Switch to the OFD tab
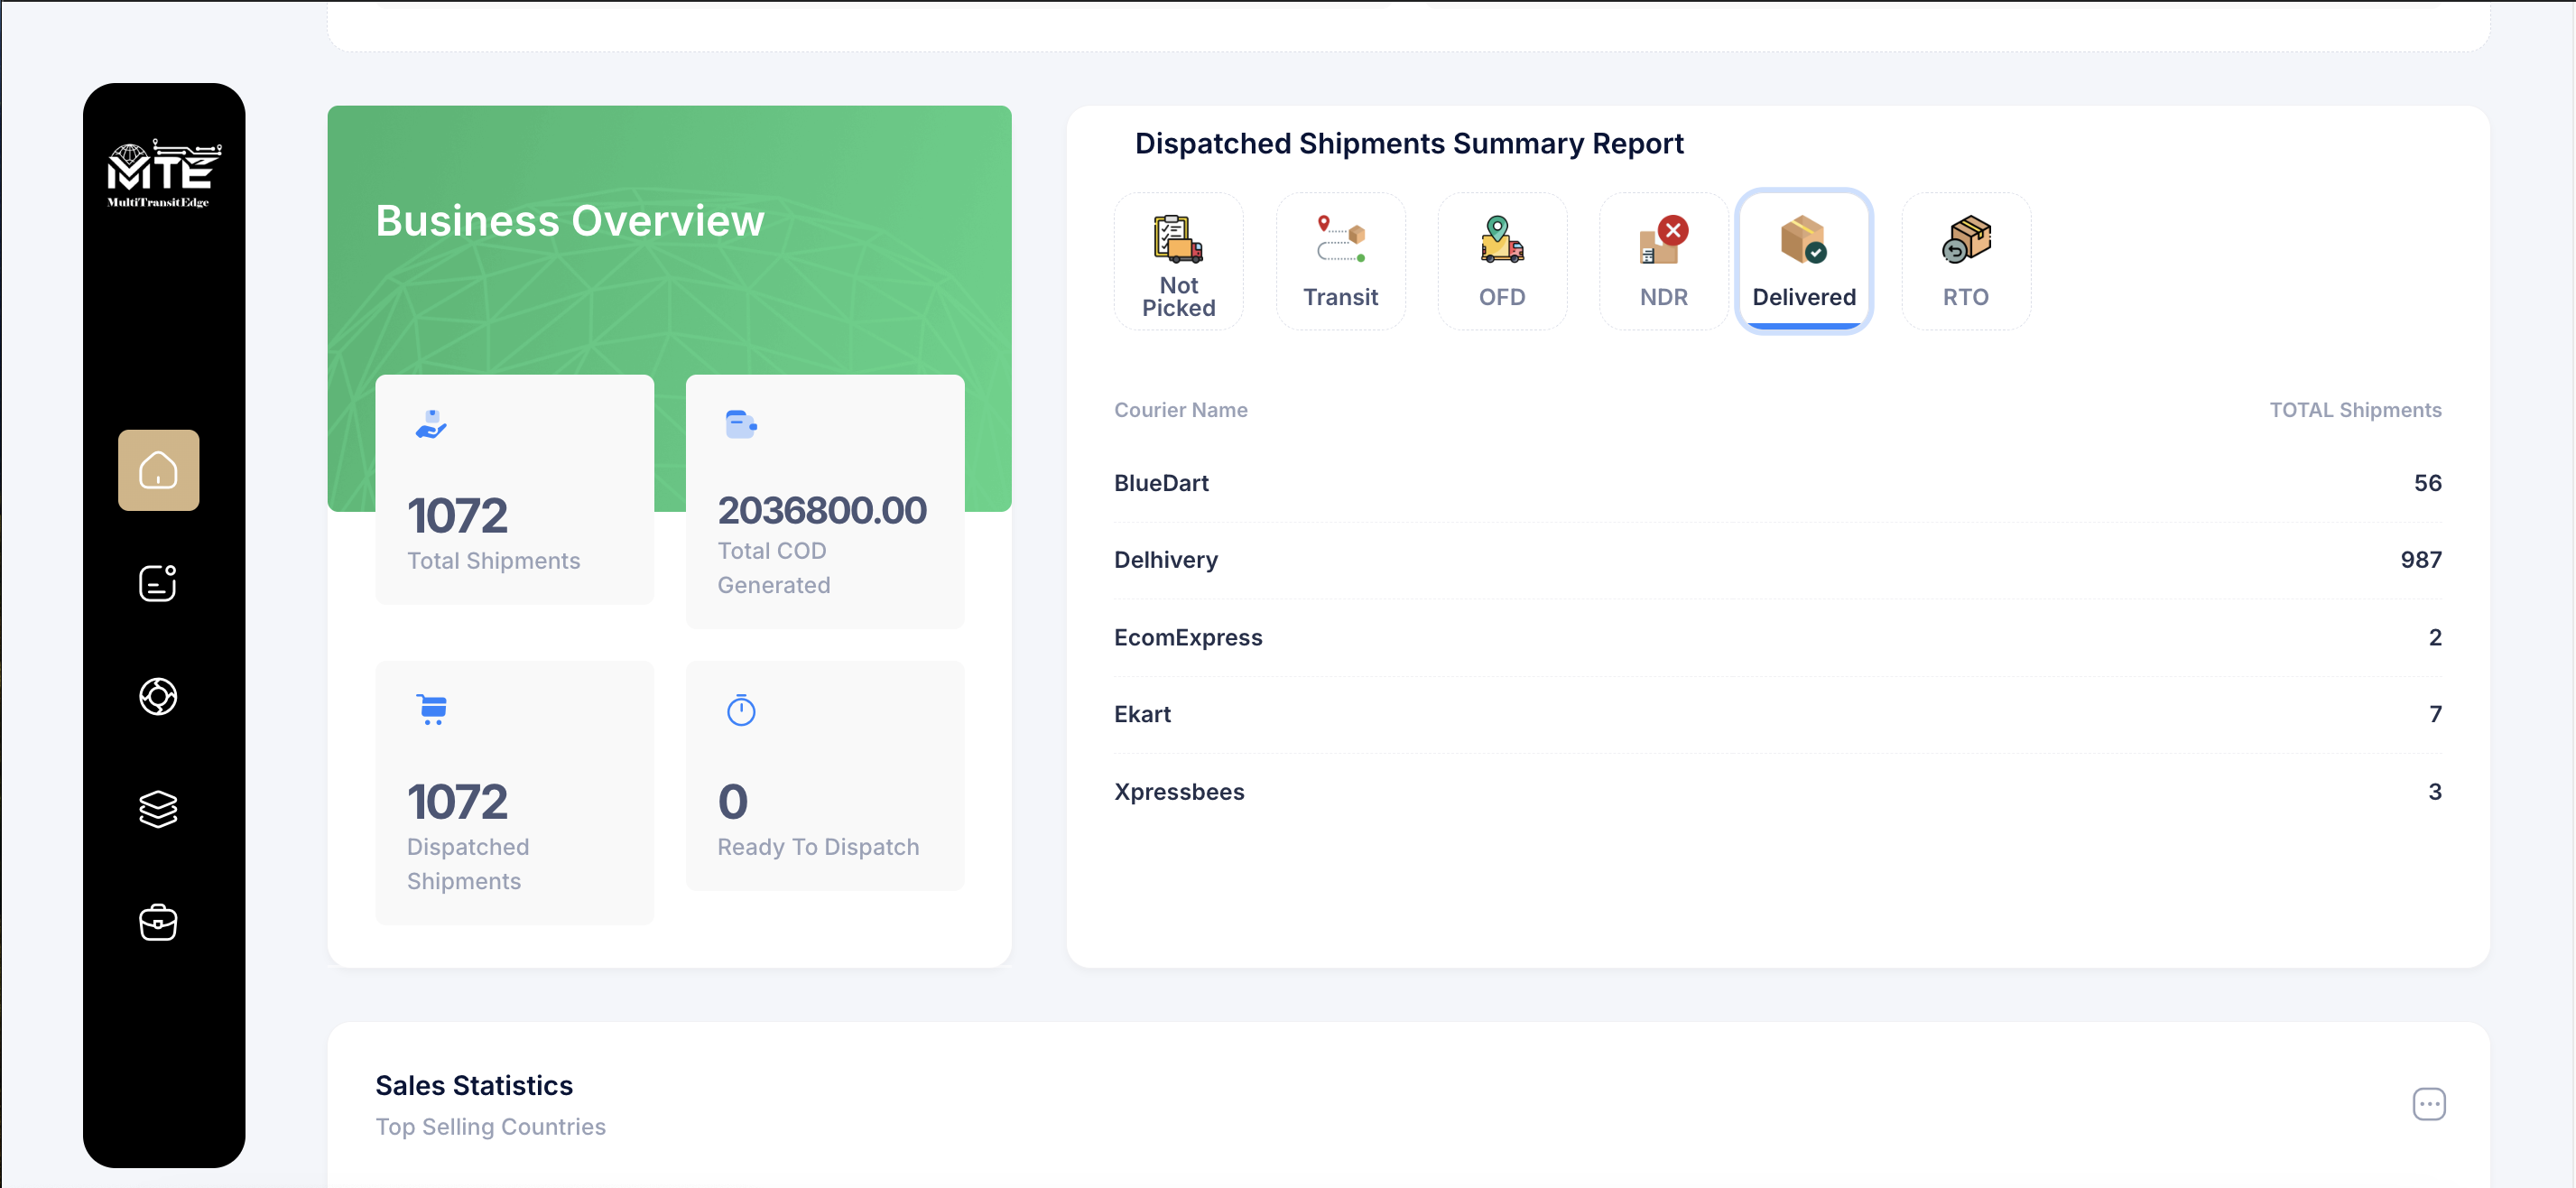The image size is (2576, 1188). (1502, 261)
